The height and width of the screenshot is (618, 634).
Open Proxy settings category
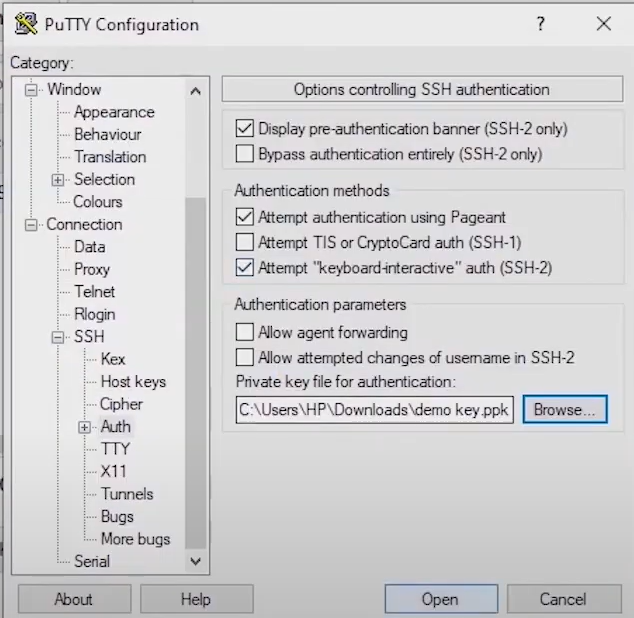92,269
